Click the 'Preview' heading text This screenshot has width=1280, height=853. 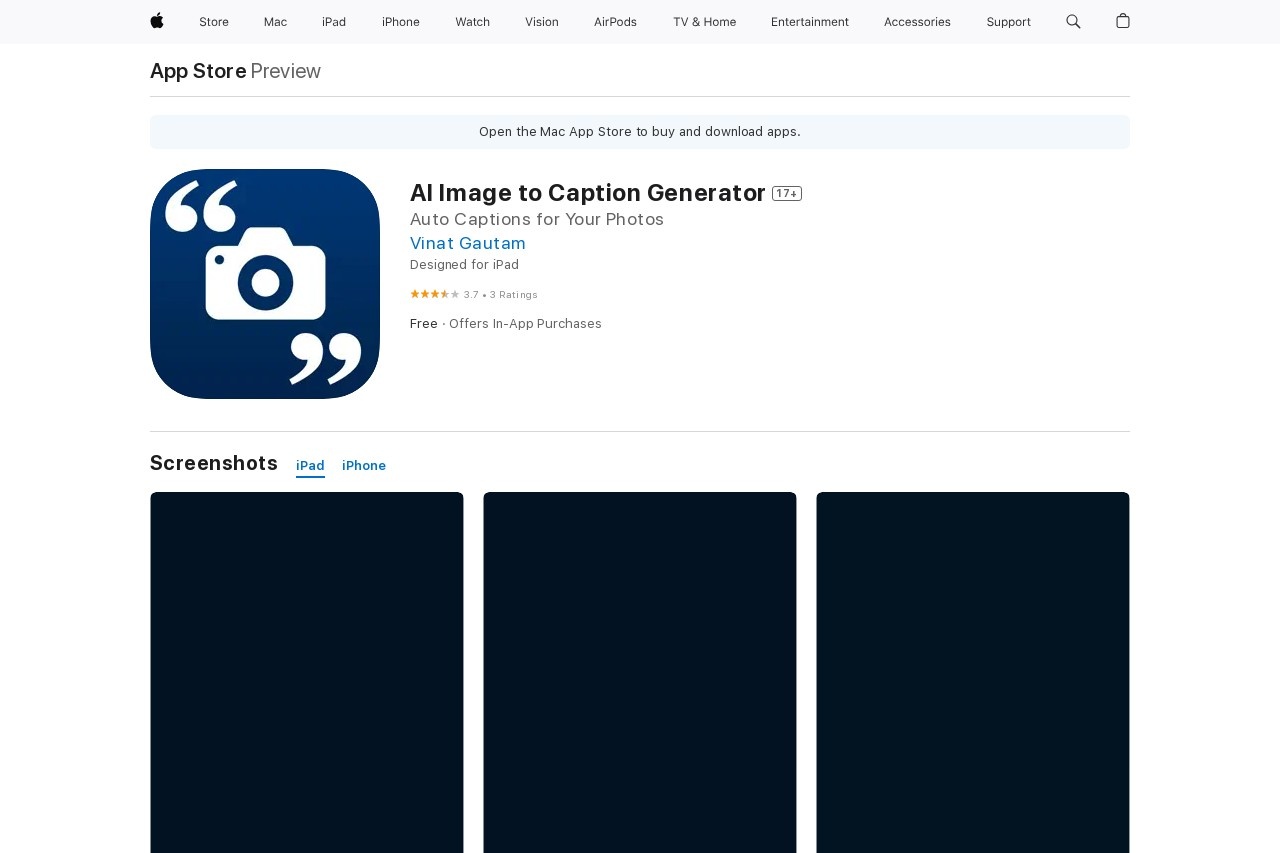pos(286,71)
